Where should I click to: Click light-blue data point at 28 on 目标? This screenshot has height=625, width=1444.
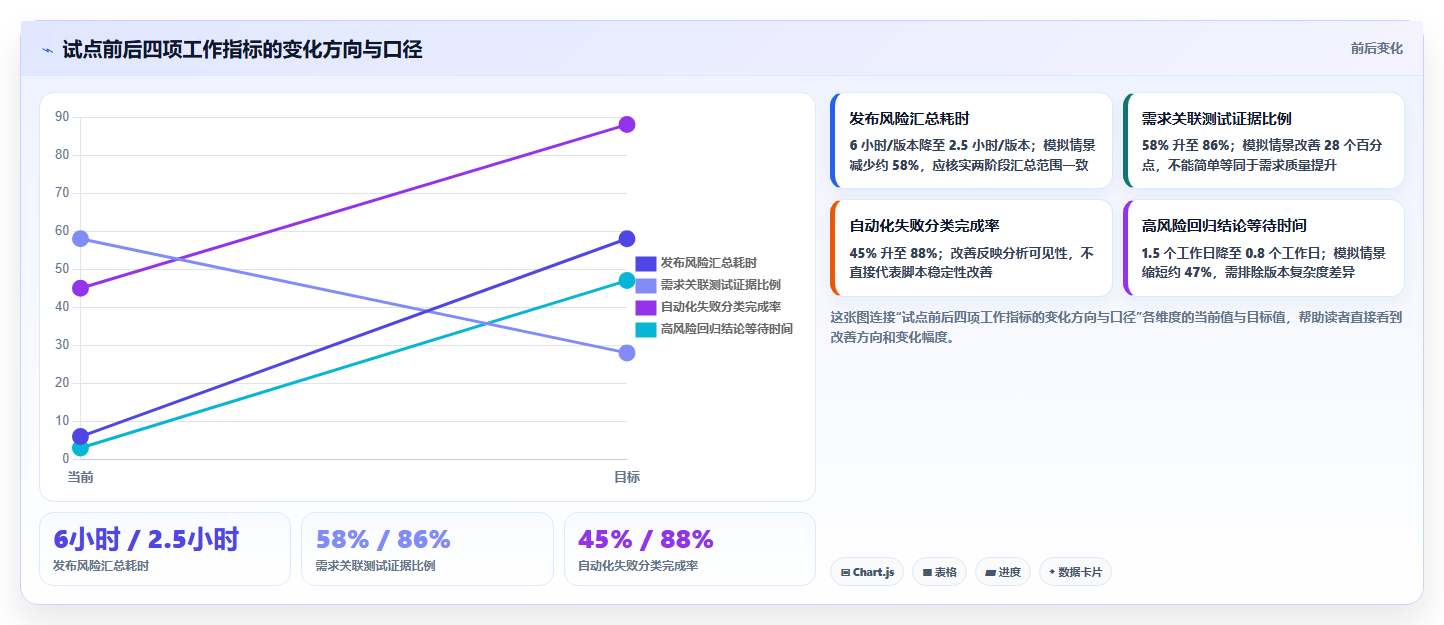[x=627, y=353]
